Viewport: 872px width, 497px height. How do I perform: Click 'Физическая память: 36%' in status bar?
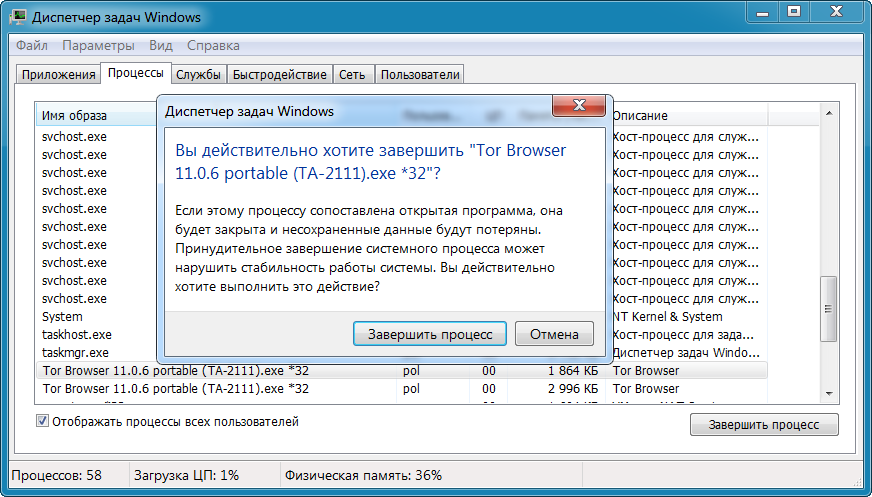tap(363, 475)
